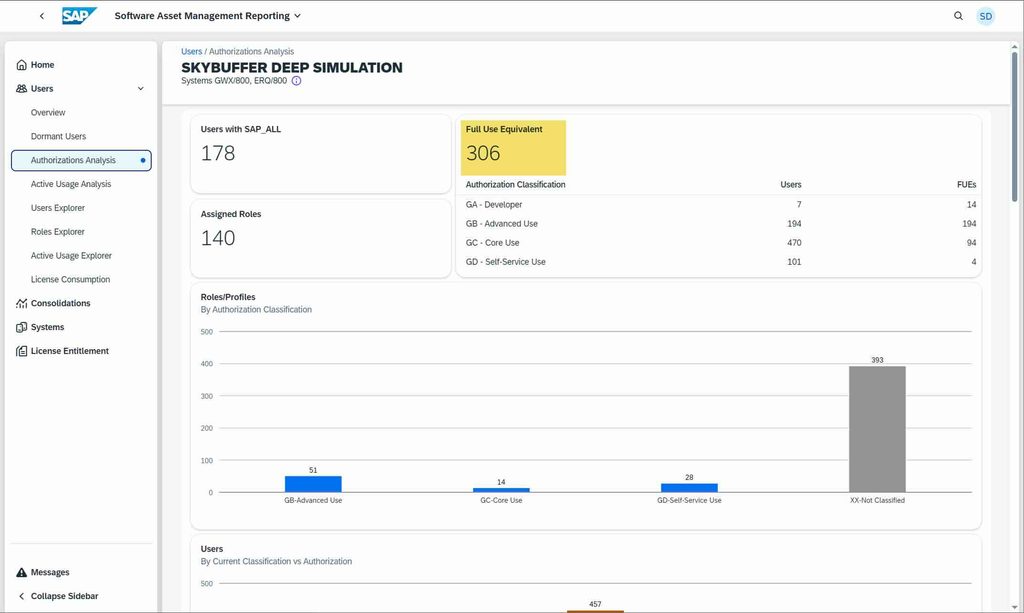Open Dormant Users page
The image size is (1024, 613).
pos(58,136)
